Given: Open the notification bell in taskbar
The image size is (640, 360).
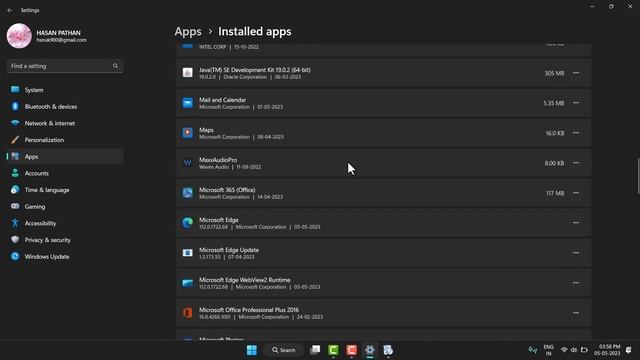Looking at the screenshot, I should tap(629, 350).
